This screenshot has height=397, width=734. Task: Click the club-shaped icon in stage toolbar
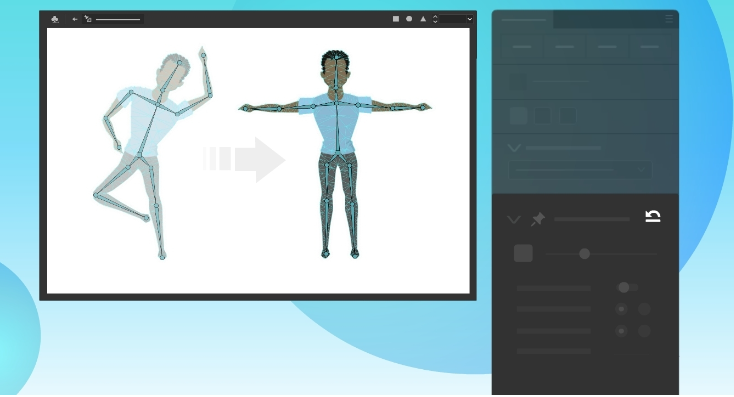[x=55, y=19]
